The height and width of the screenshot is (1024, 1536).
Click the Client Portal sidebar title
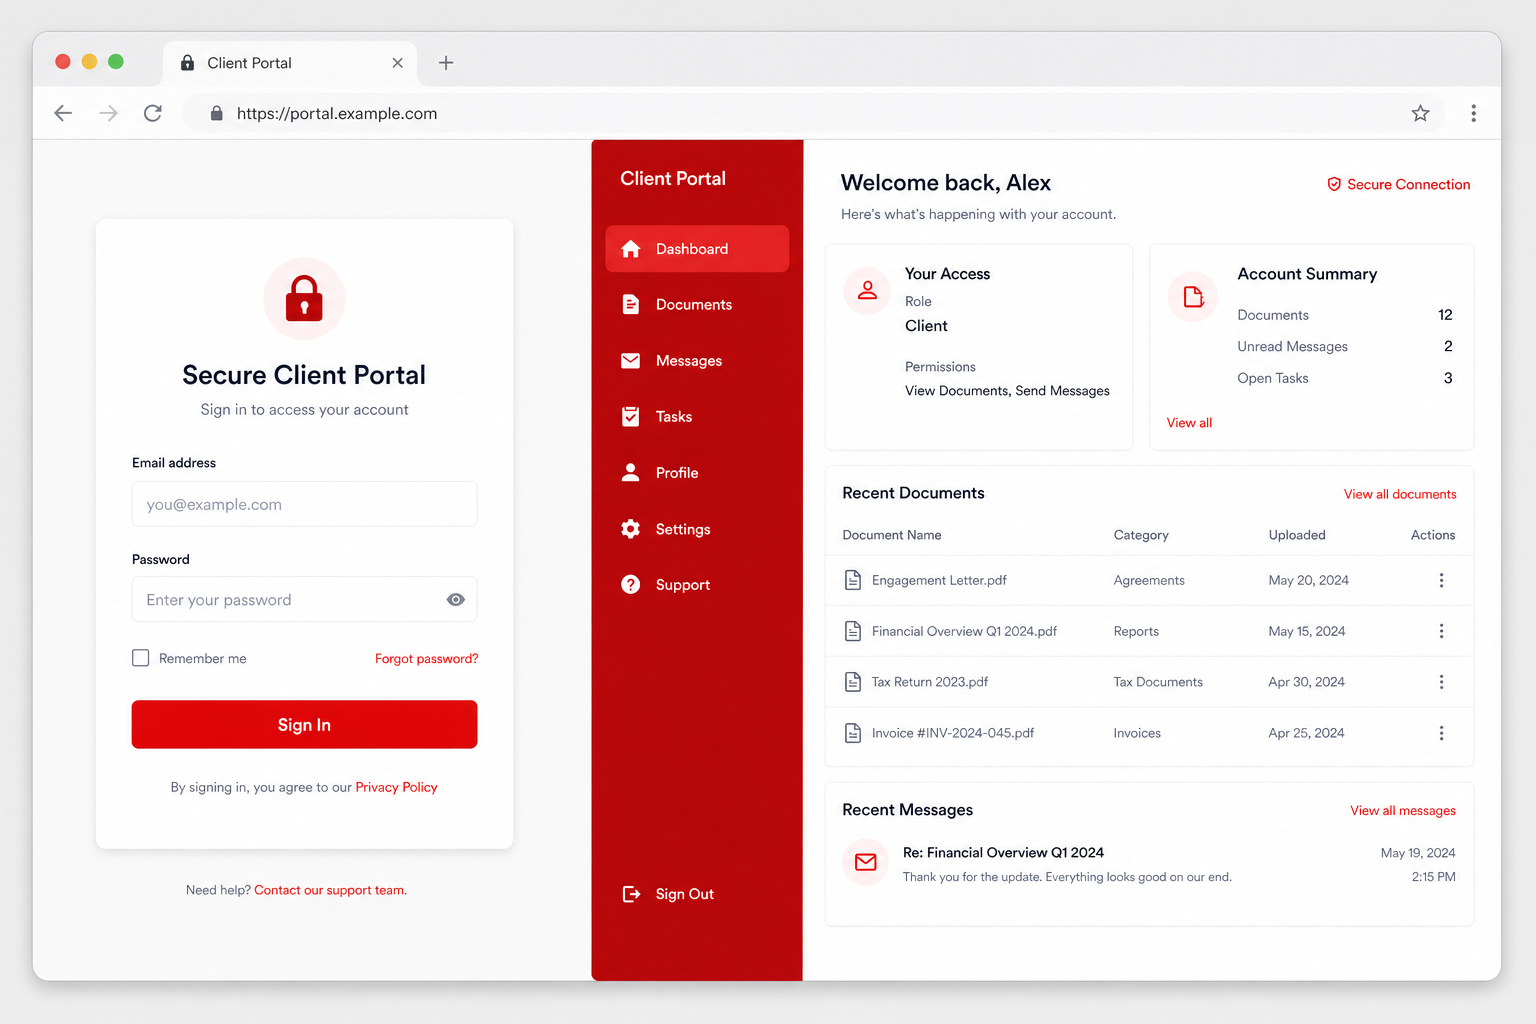point(673,179)
